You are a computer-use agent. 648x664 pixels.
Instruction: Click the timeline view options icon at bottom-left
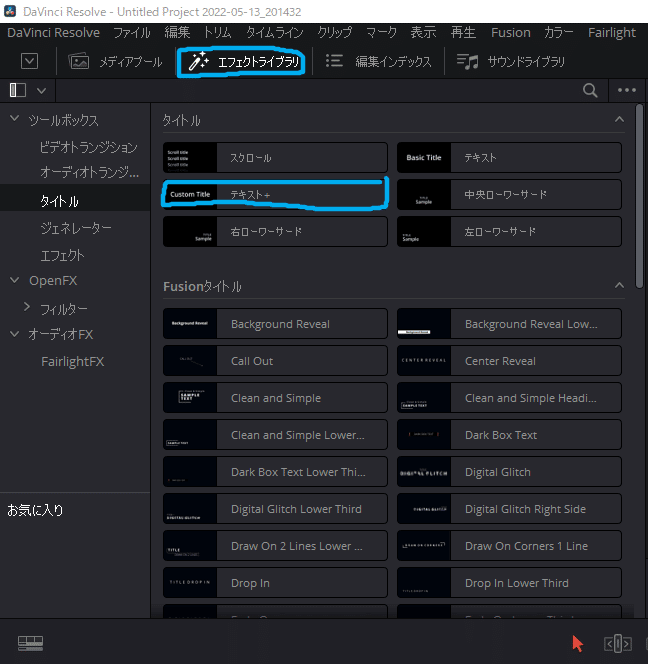tap(30, 643)
